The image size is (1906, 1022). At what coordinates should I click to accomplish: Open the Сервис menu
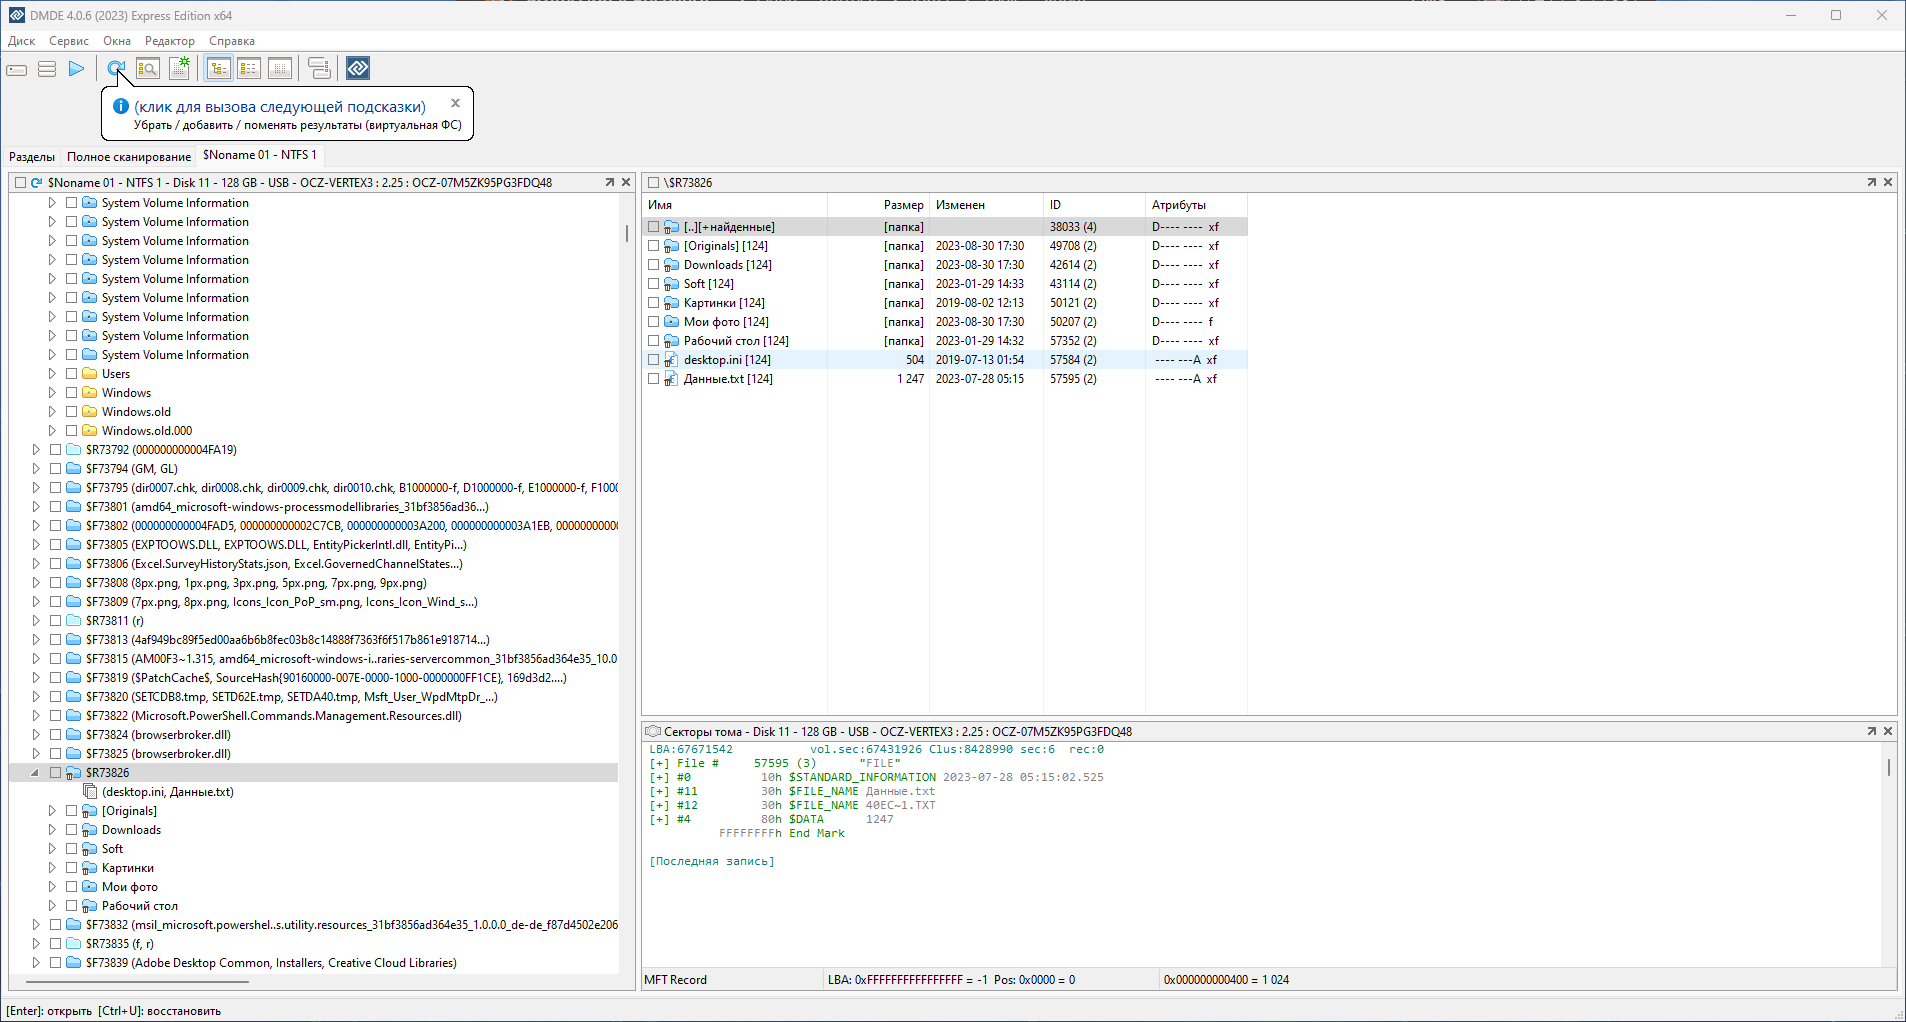coord(69,41)
